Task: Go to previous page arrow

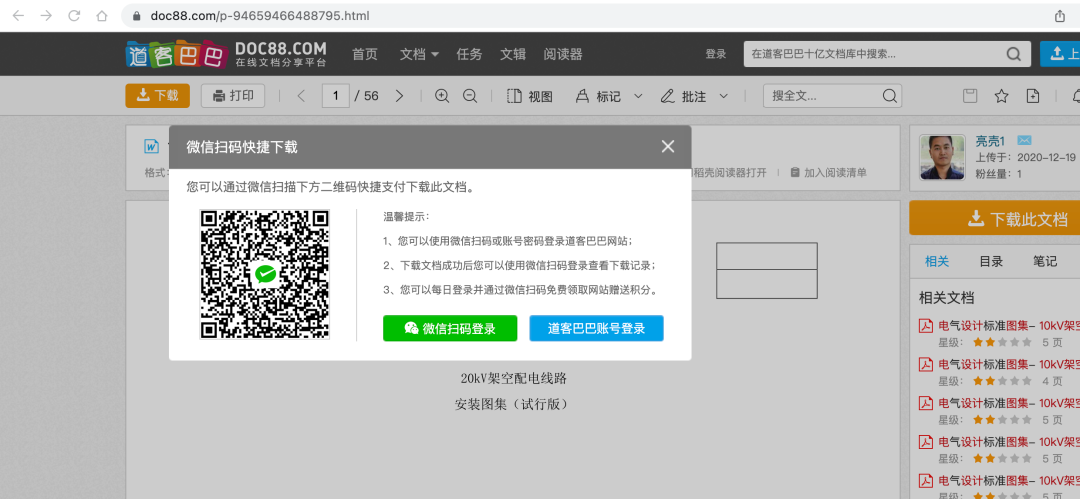Action: tap(301, 96)
